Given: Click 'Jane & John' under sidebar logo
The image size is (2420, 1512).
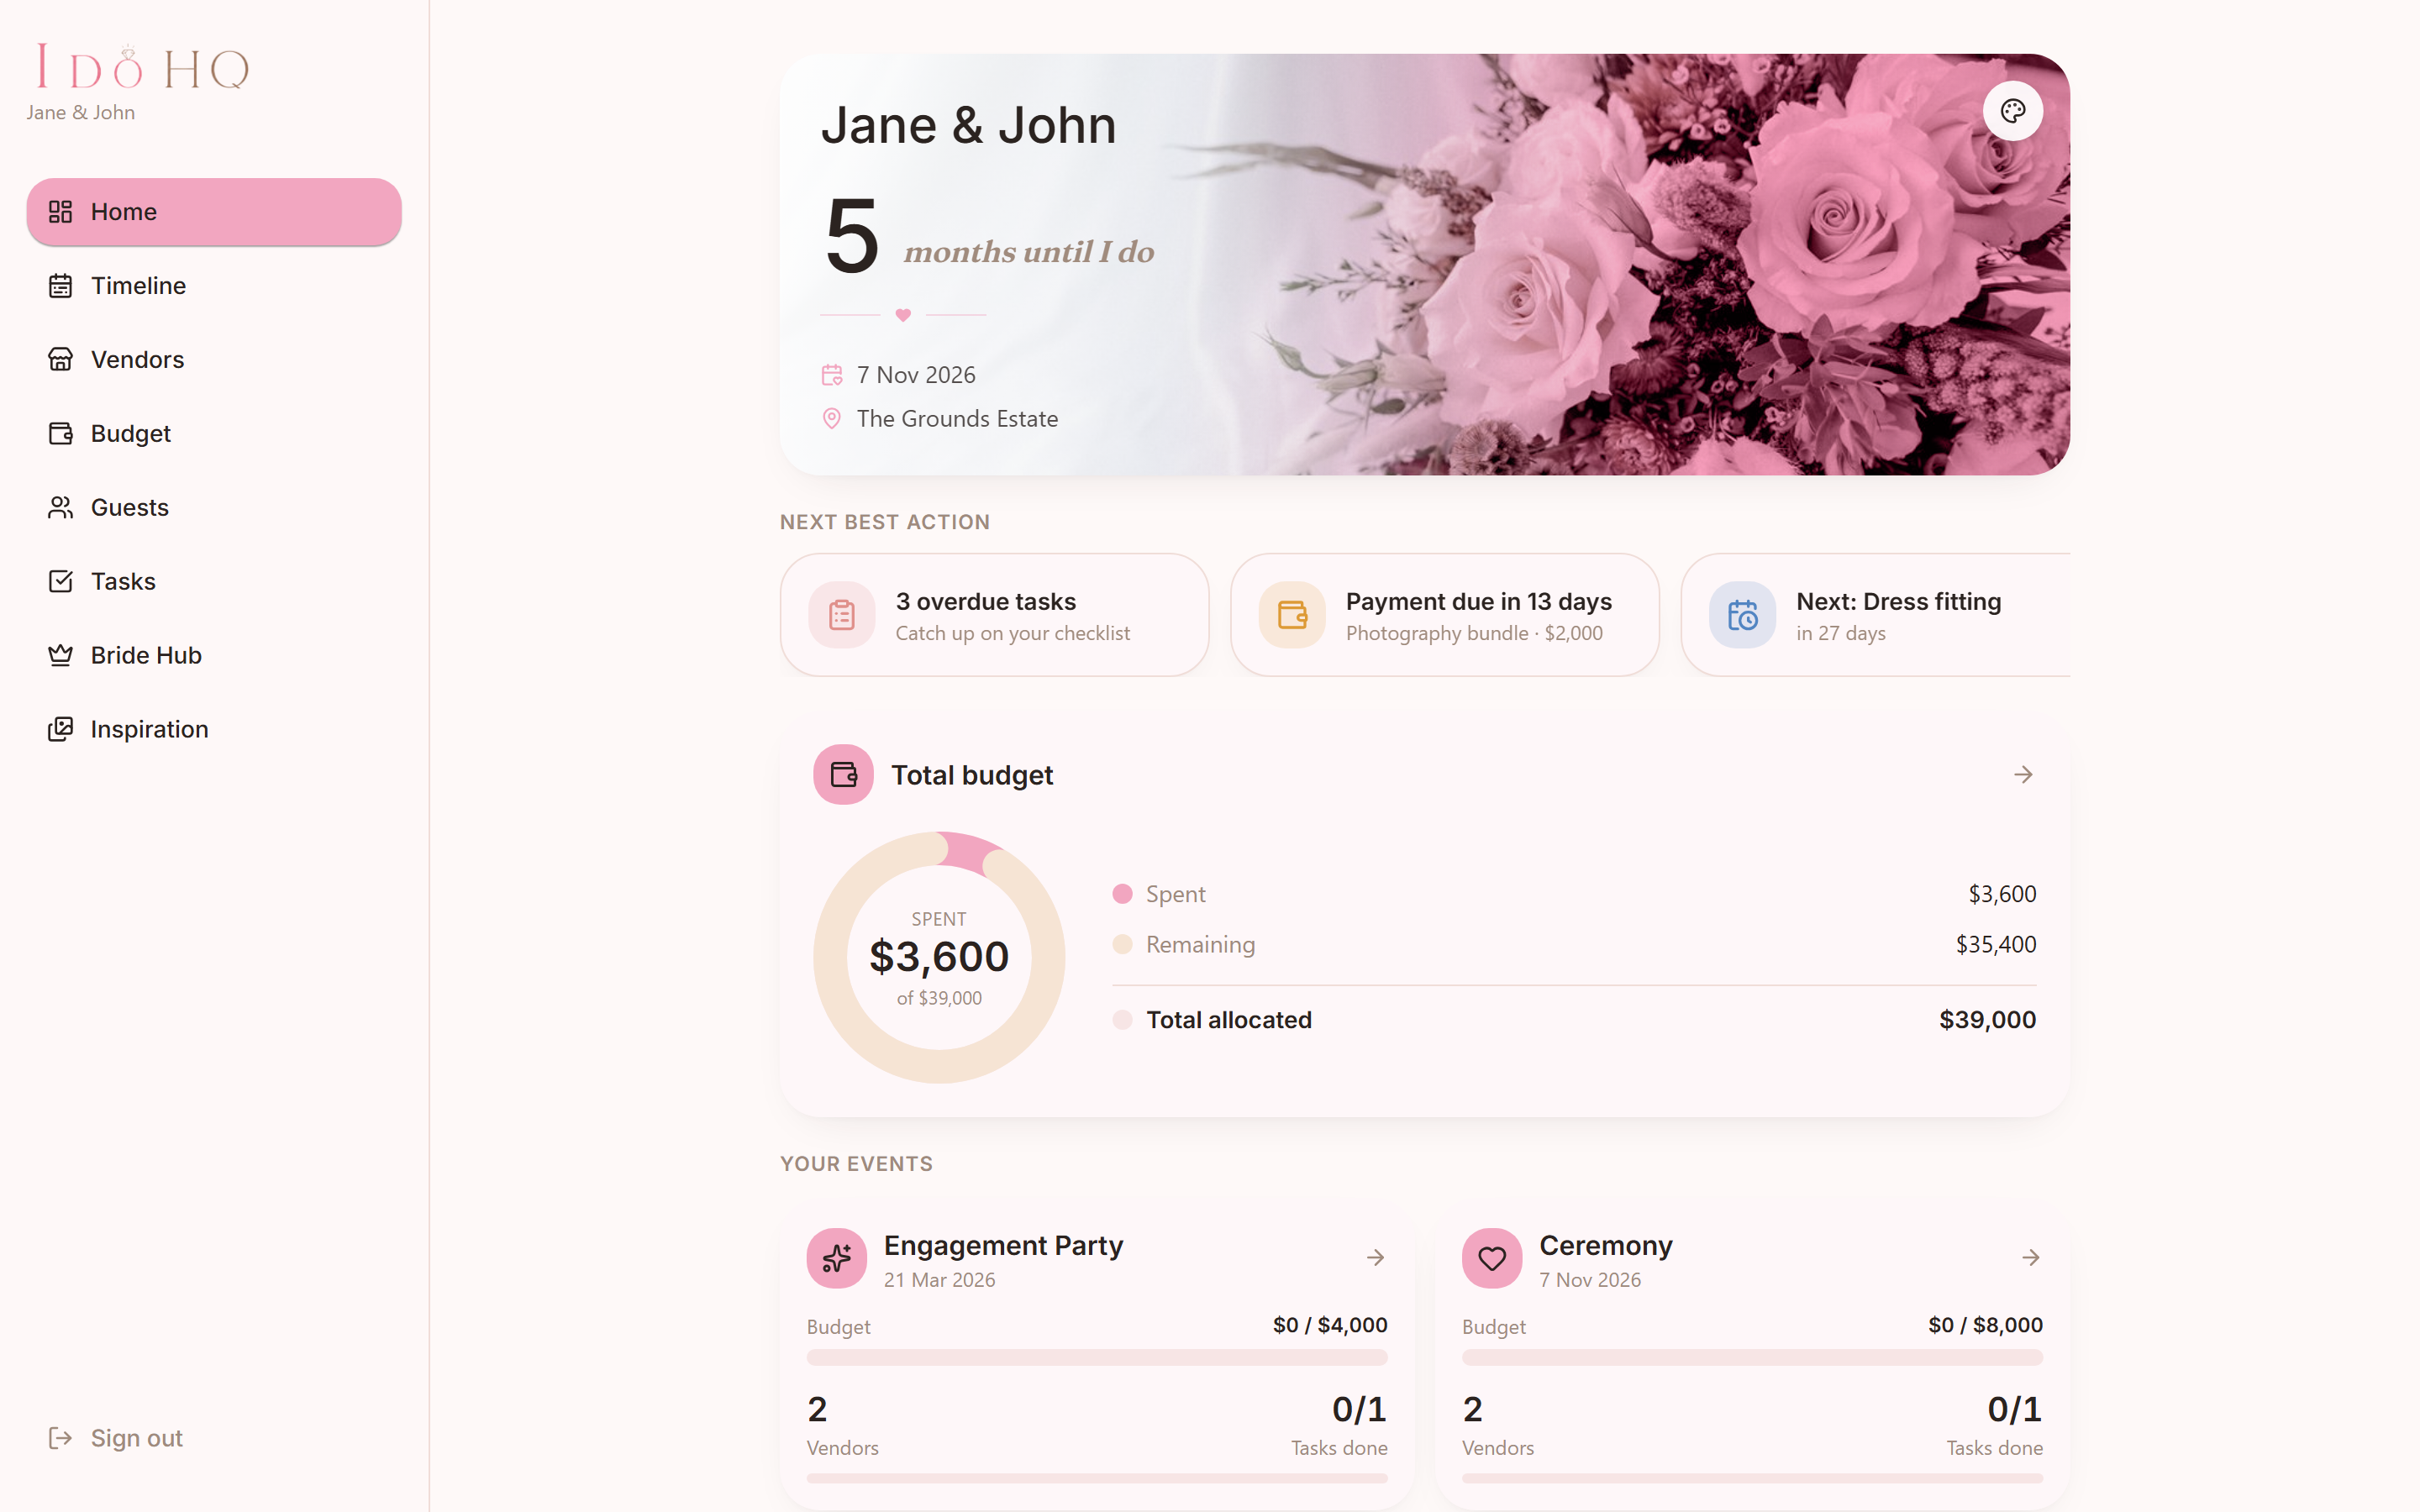Looking at the screenshot, I should (x=81, y=113).
